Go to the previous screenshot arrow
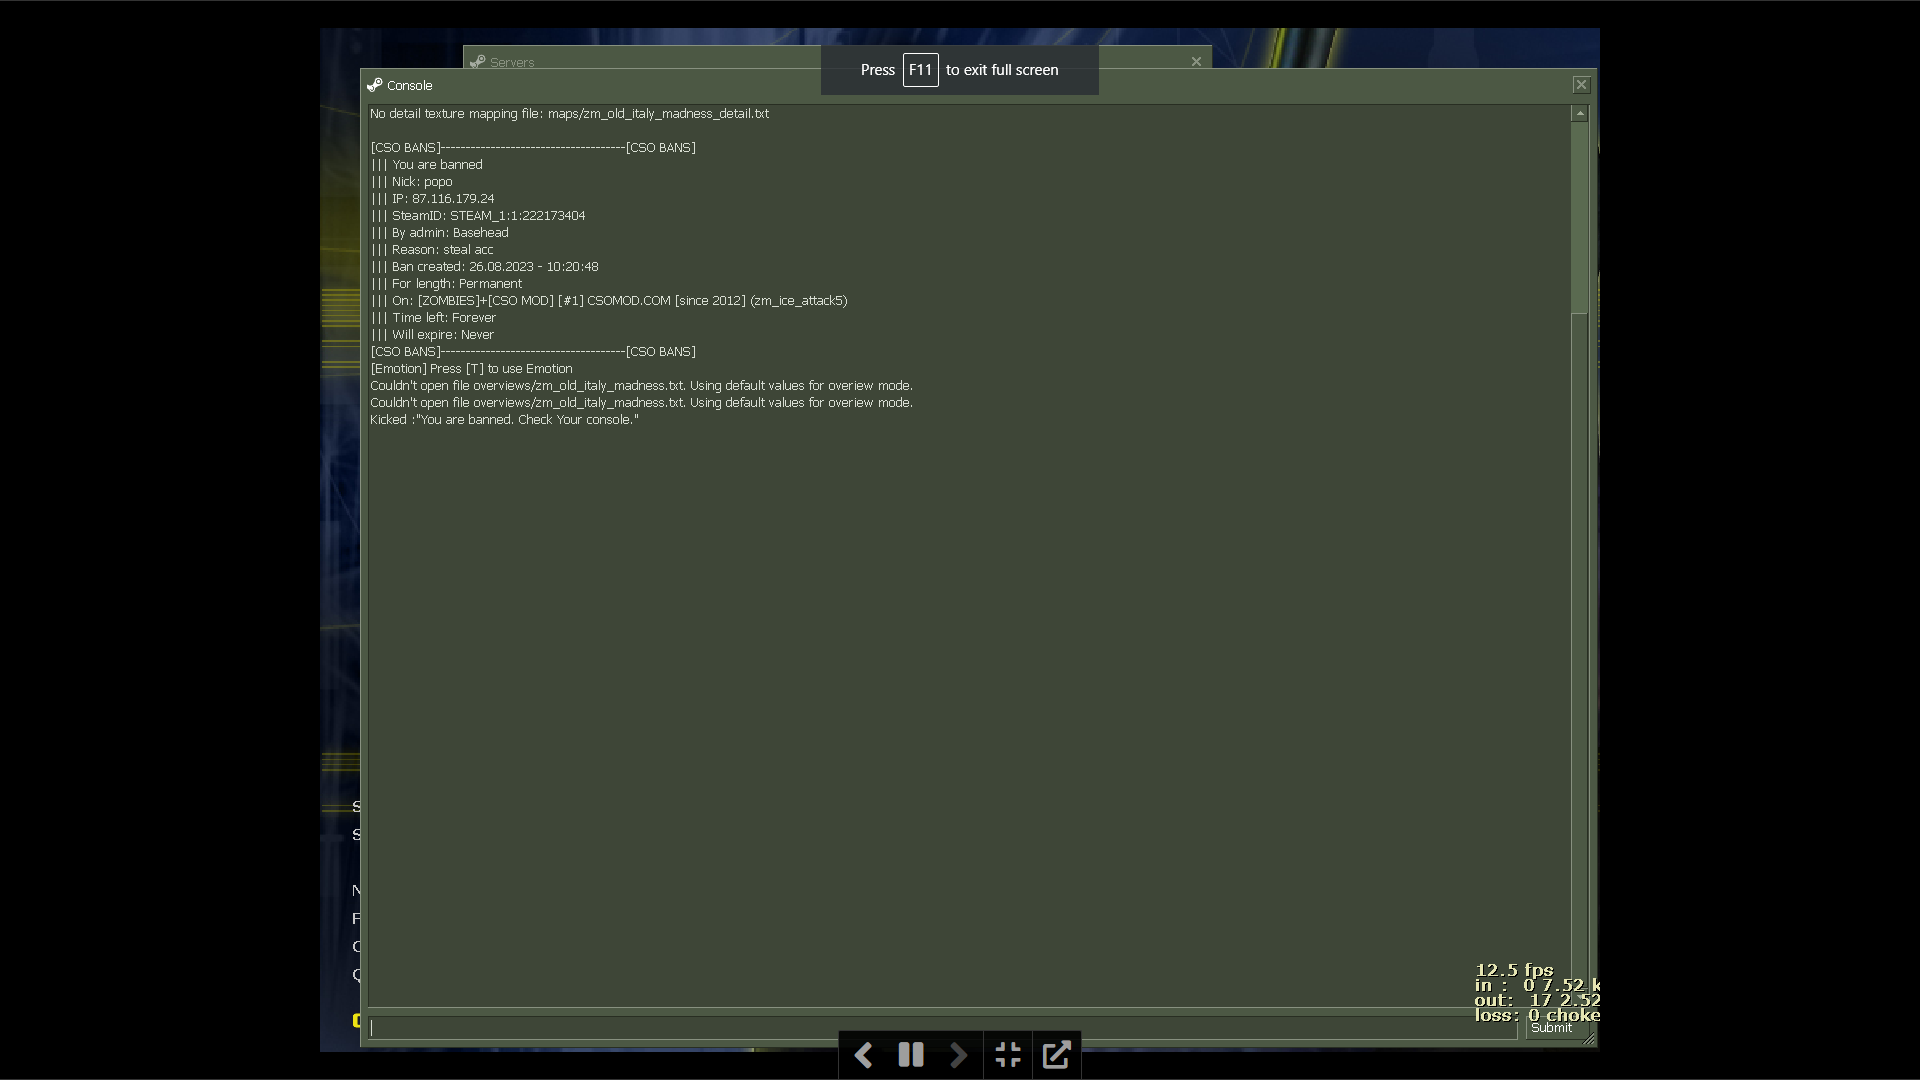The height and width of the screenshot is (1080, 1920). click(863, 1055)
